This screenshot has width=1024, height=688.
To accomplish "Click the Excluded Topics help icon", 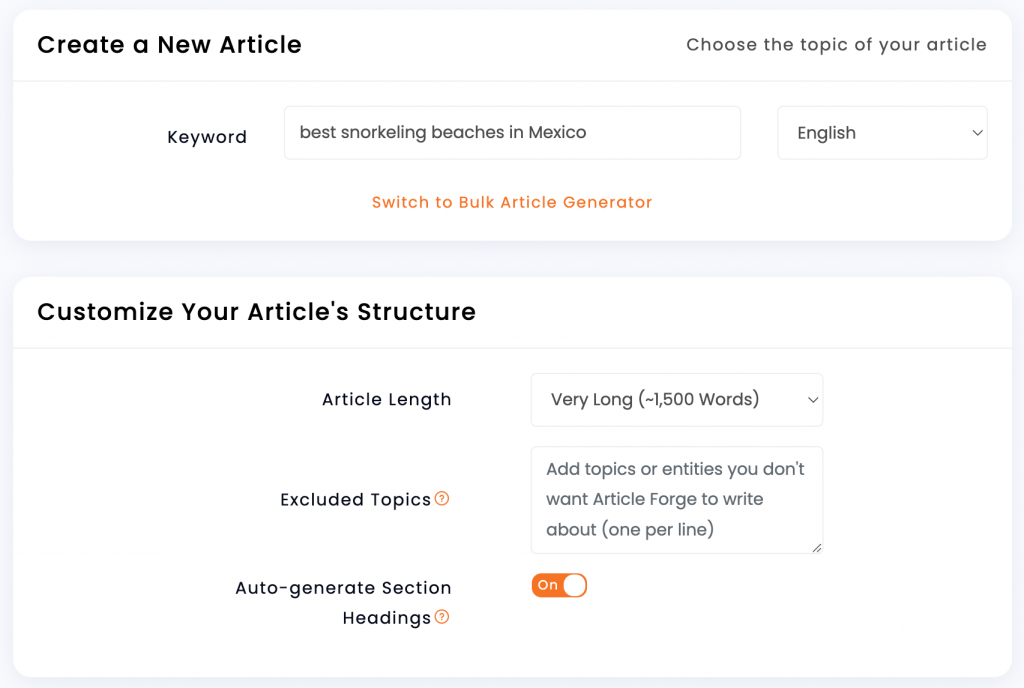I will pos(442,499).
